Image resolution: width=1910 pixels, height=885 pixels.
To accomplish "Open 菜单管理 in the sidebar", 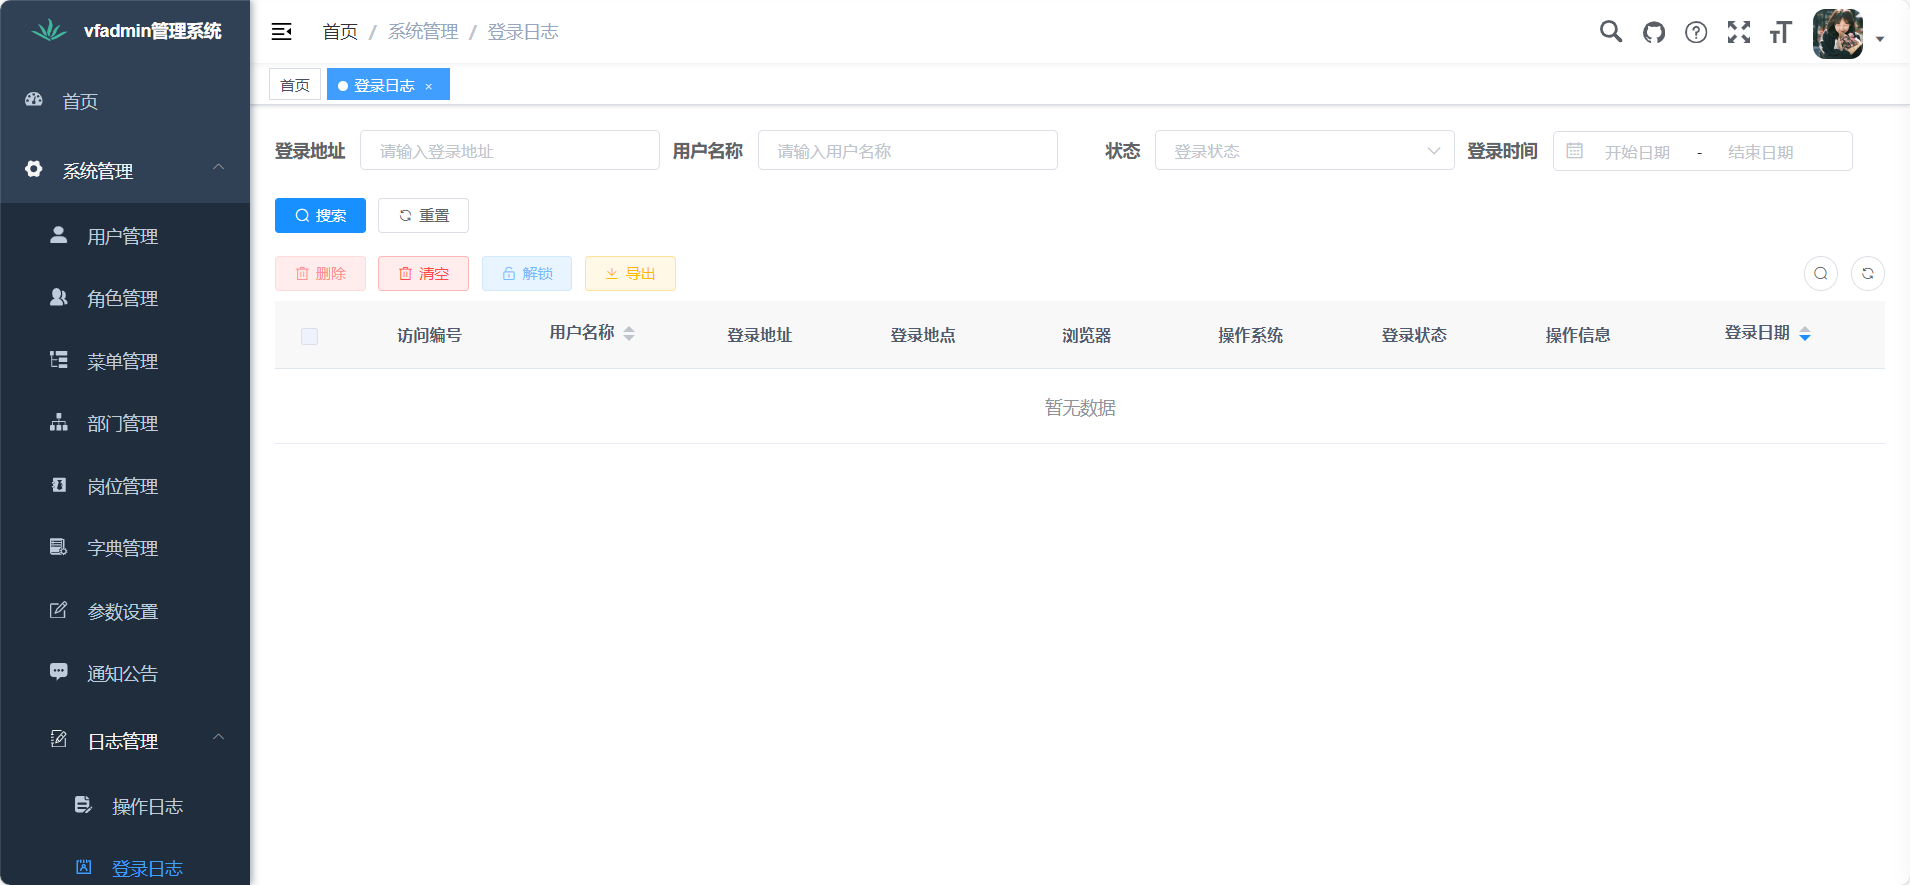I will (125, 361).
